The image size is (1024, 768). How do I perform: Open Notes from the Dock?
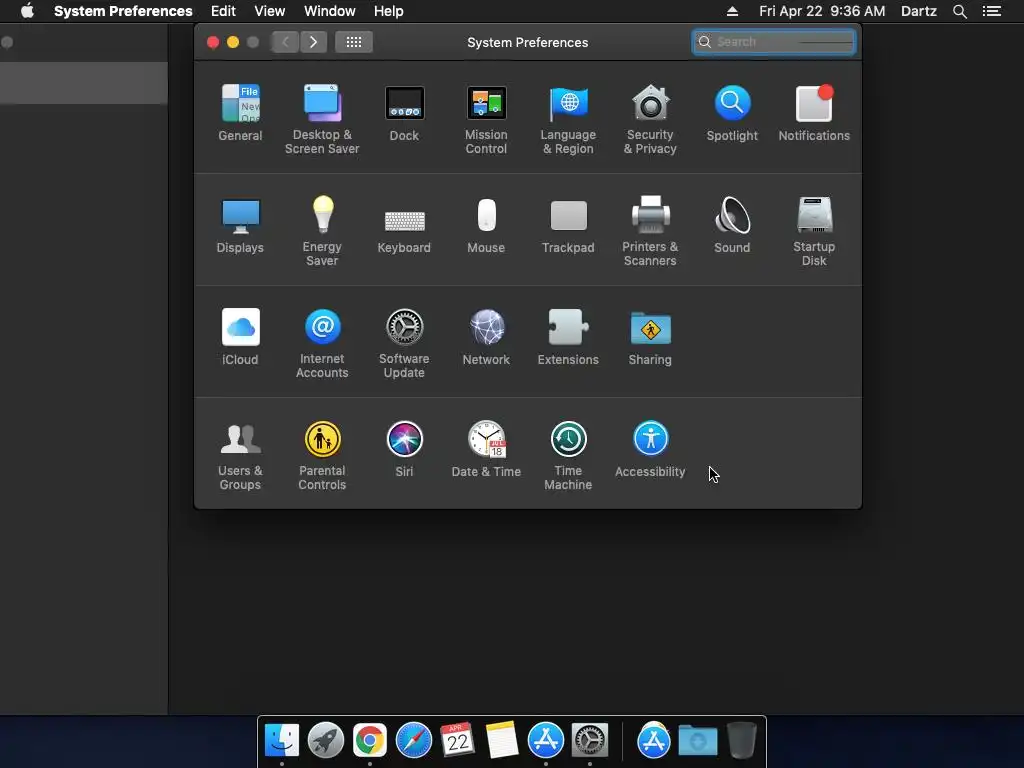[x=502, y=741]
